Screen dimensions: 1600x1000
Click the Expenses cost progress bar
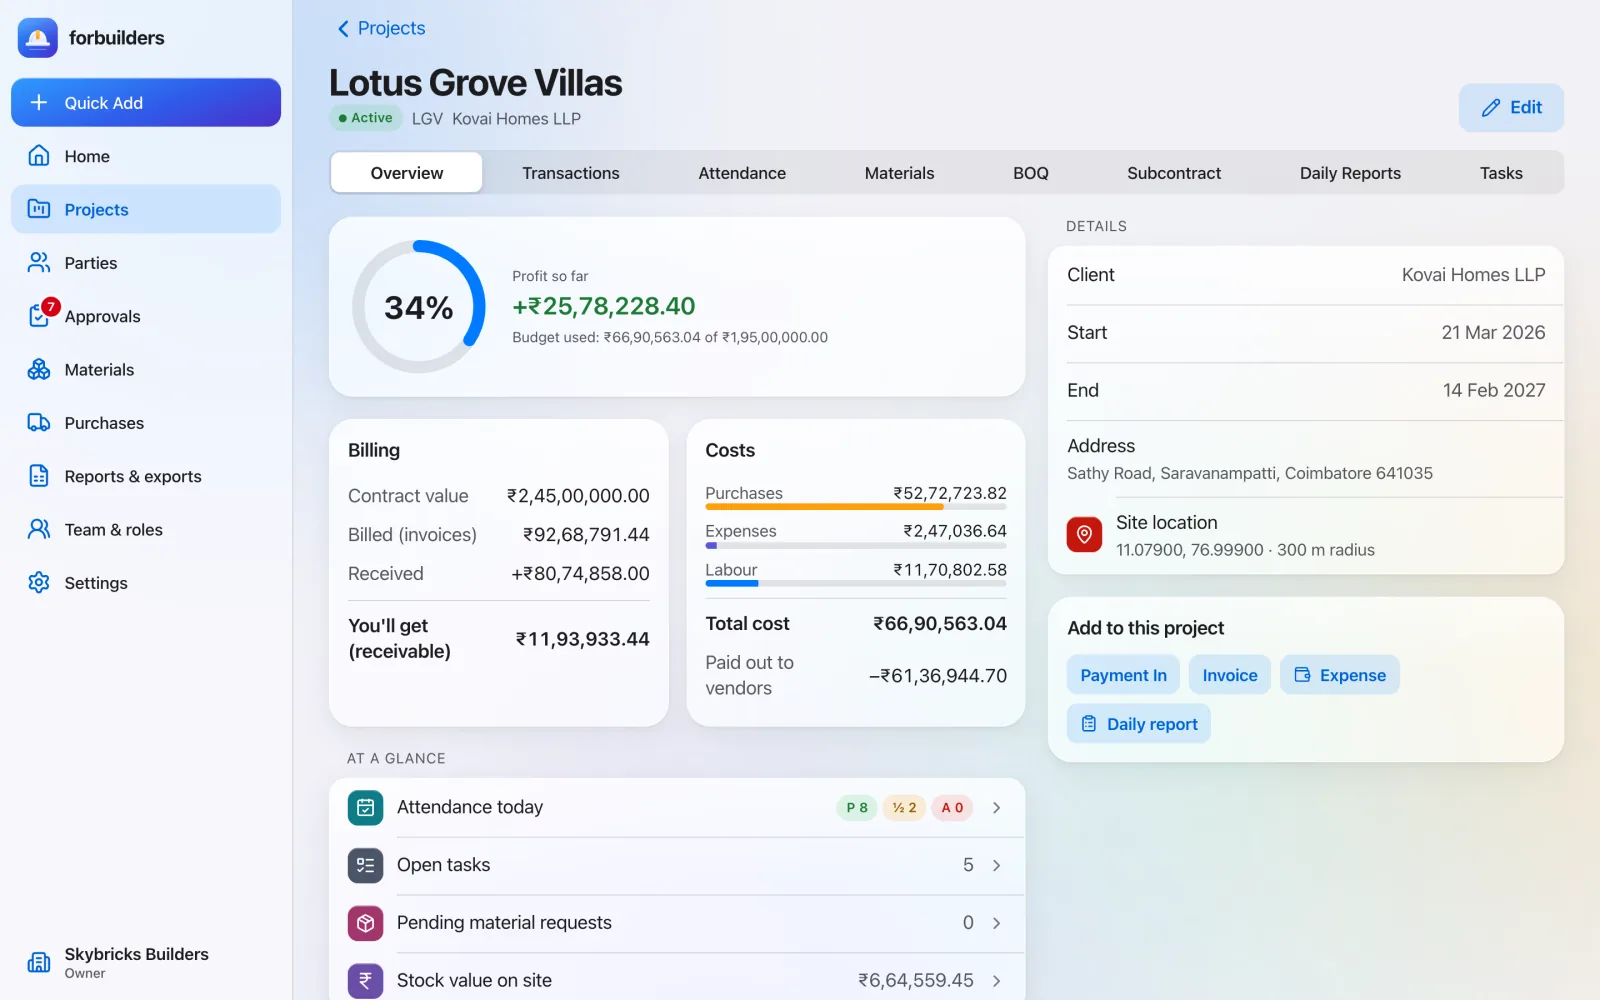(x=856, y=545)
